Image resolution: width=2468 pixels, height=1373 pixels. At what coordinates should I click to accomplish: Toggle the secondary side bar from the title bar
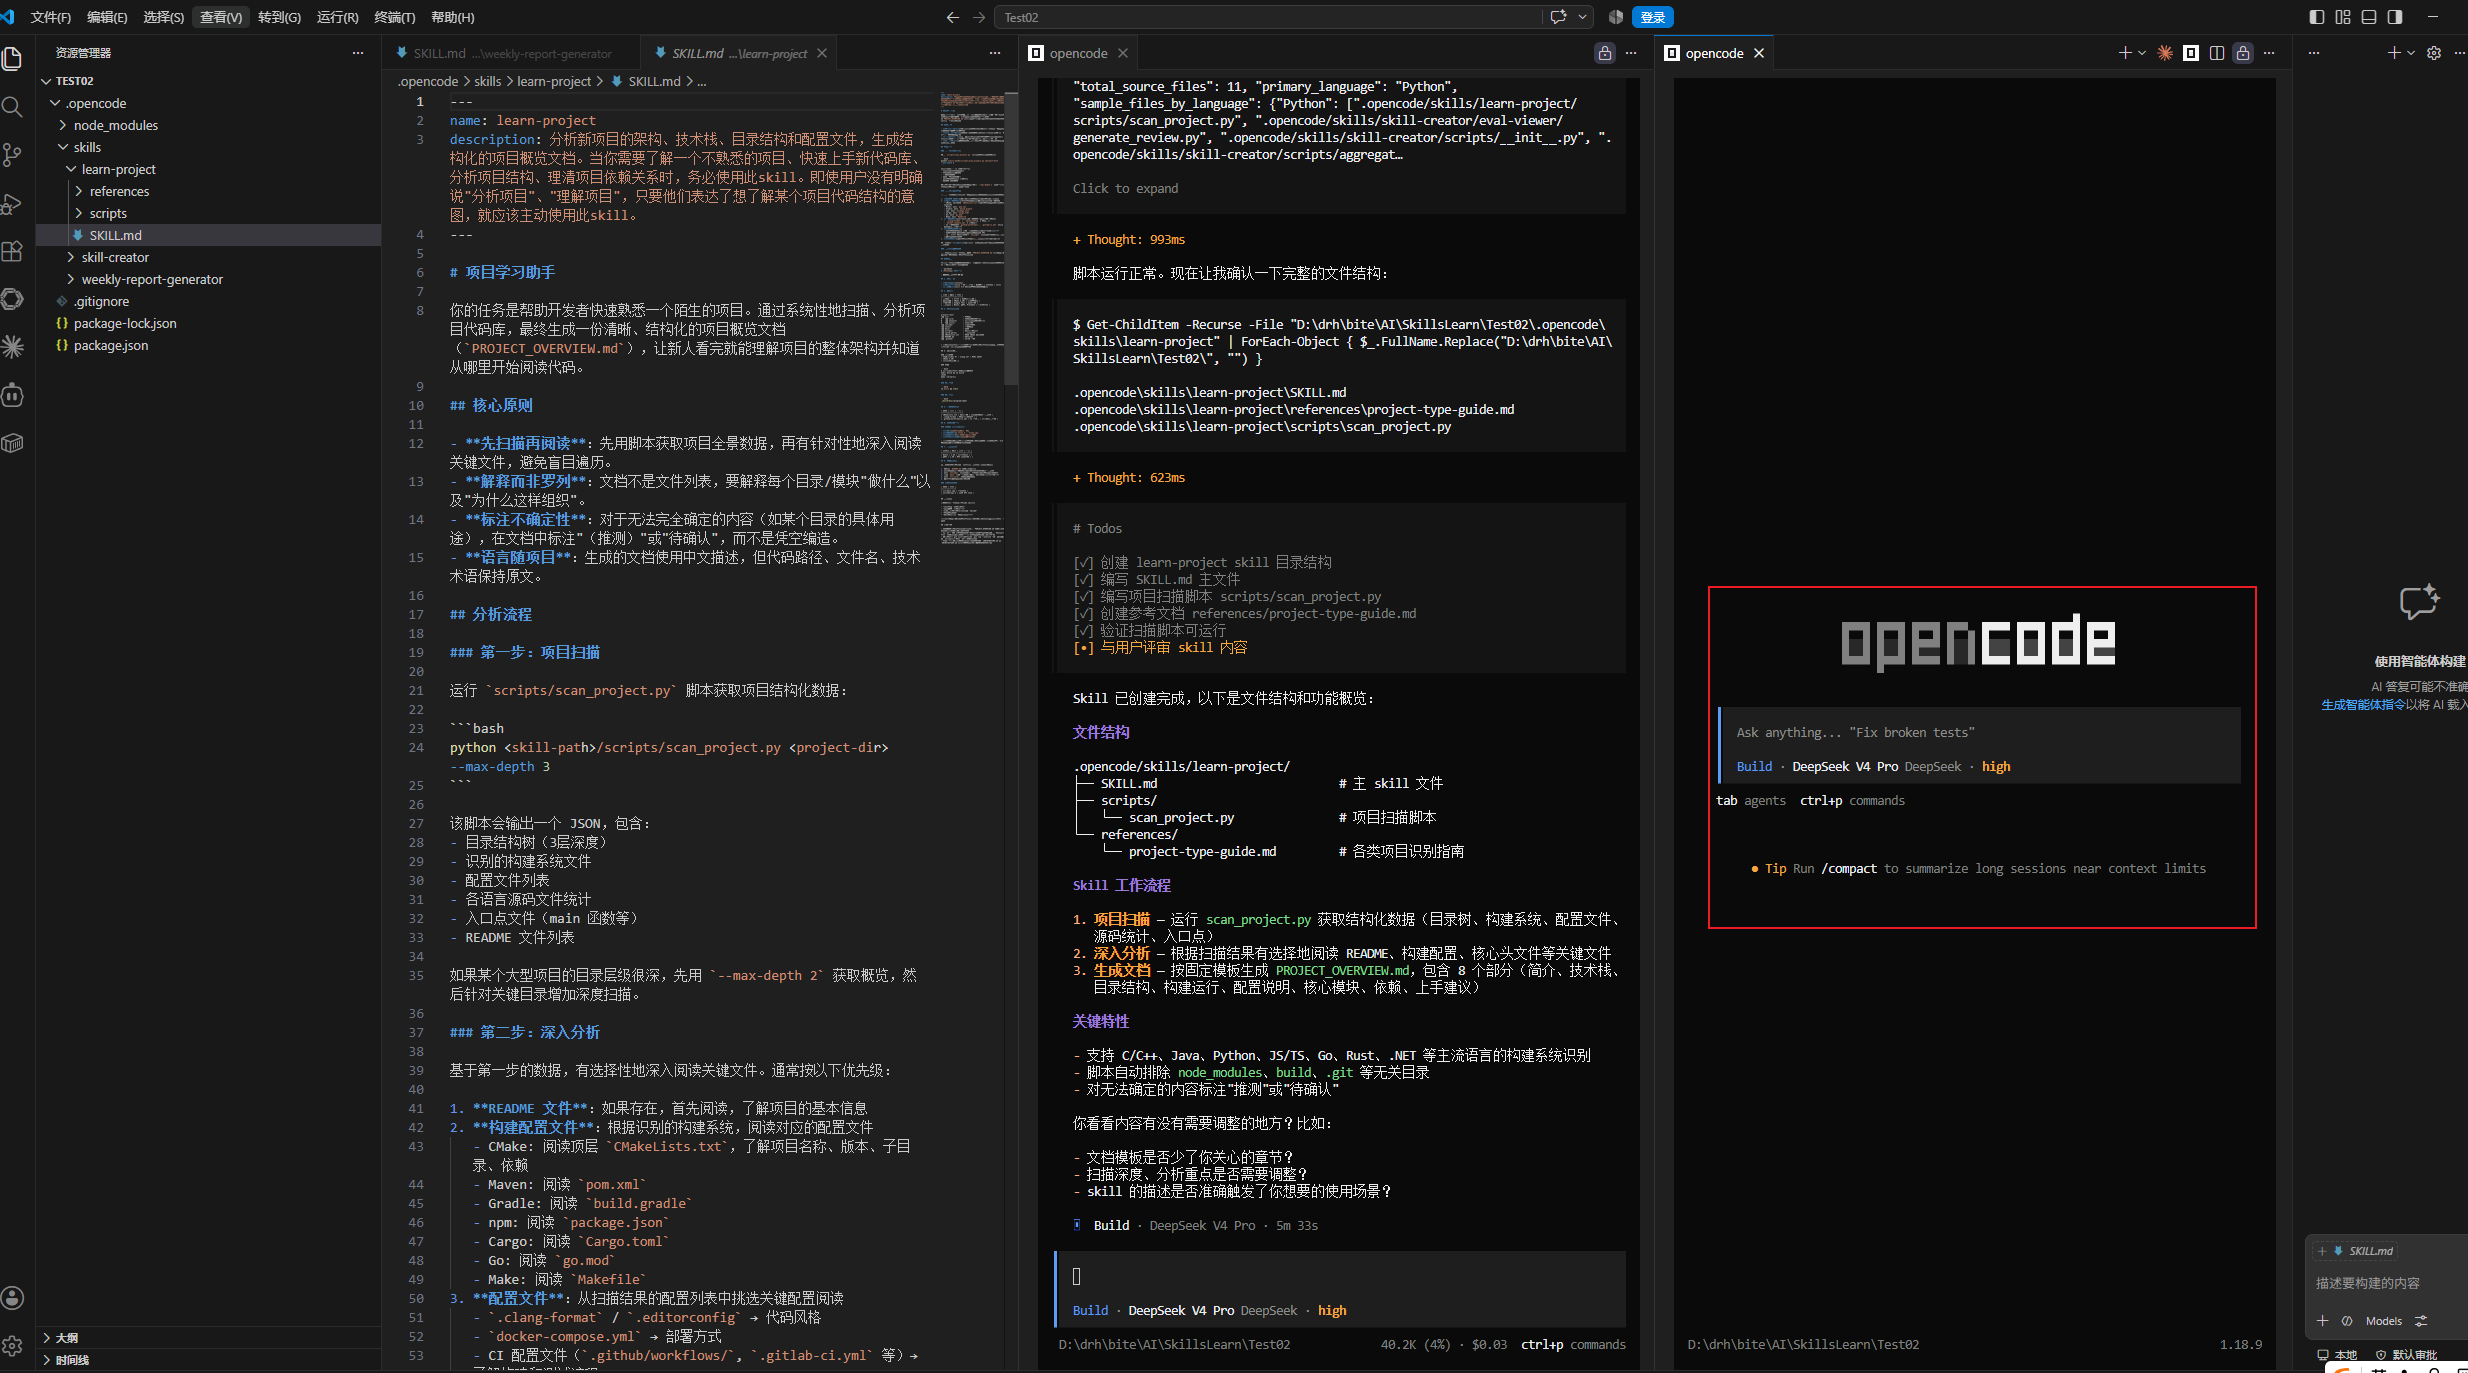(x=2395, y=17)
